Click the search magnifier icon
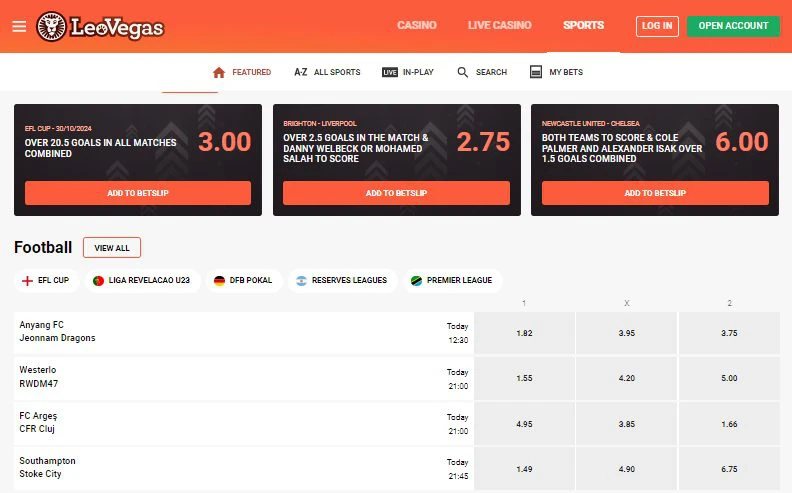 point(462,72)
